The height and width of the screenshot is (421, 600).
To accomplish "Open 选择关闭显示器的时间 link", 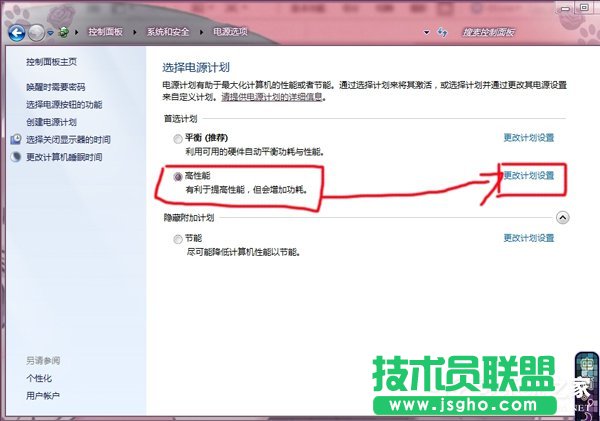I will click(x=68, y=140).
